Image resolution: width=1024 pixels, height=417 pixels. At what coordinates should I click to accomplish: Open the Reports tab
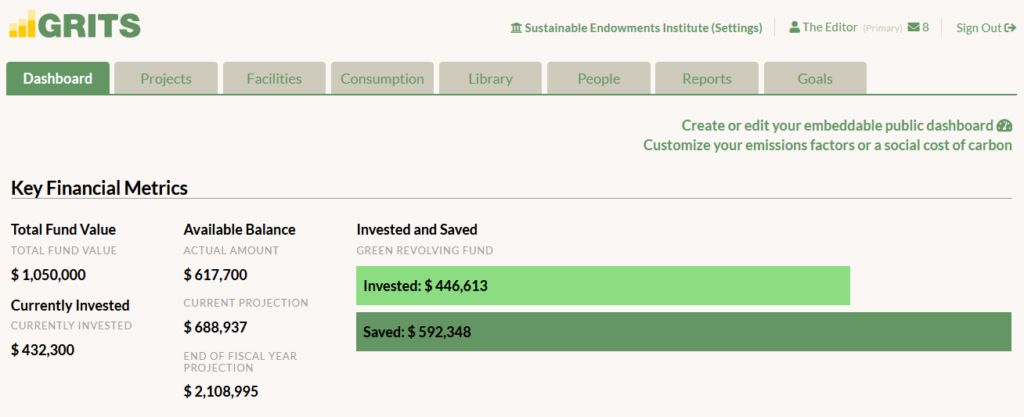click(x=707, y=79)
